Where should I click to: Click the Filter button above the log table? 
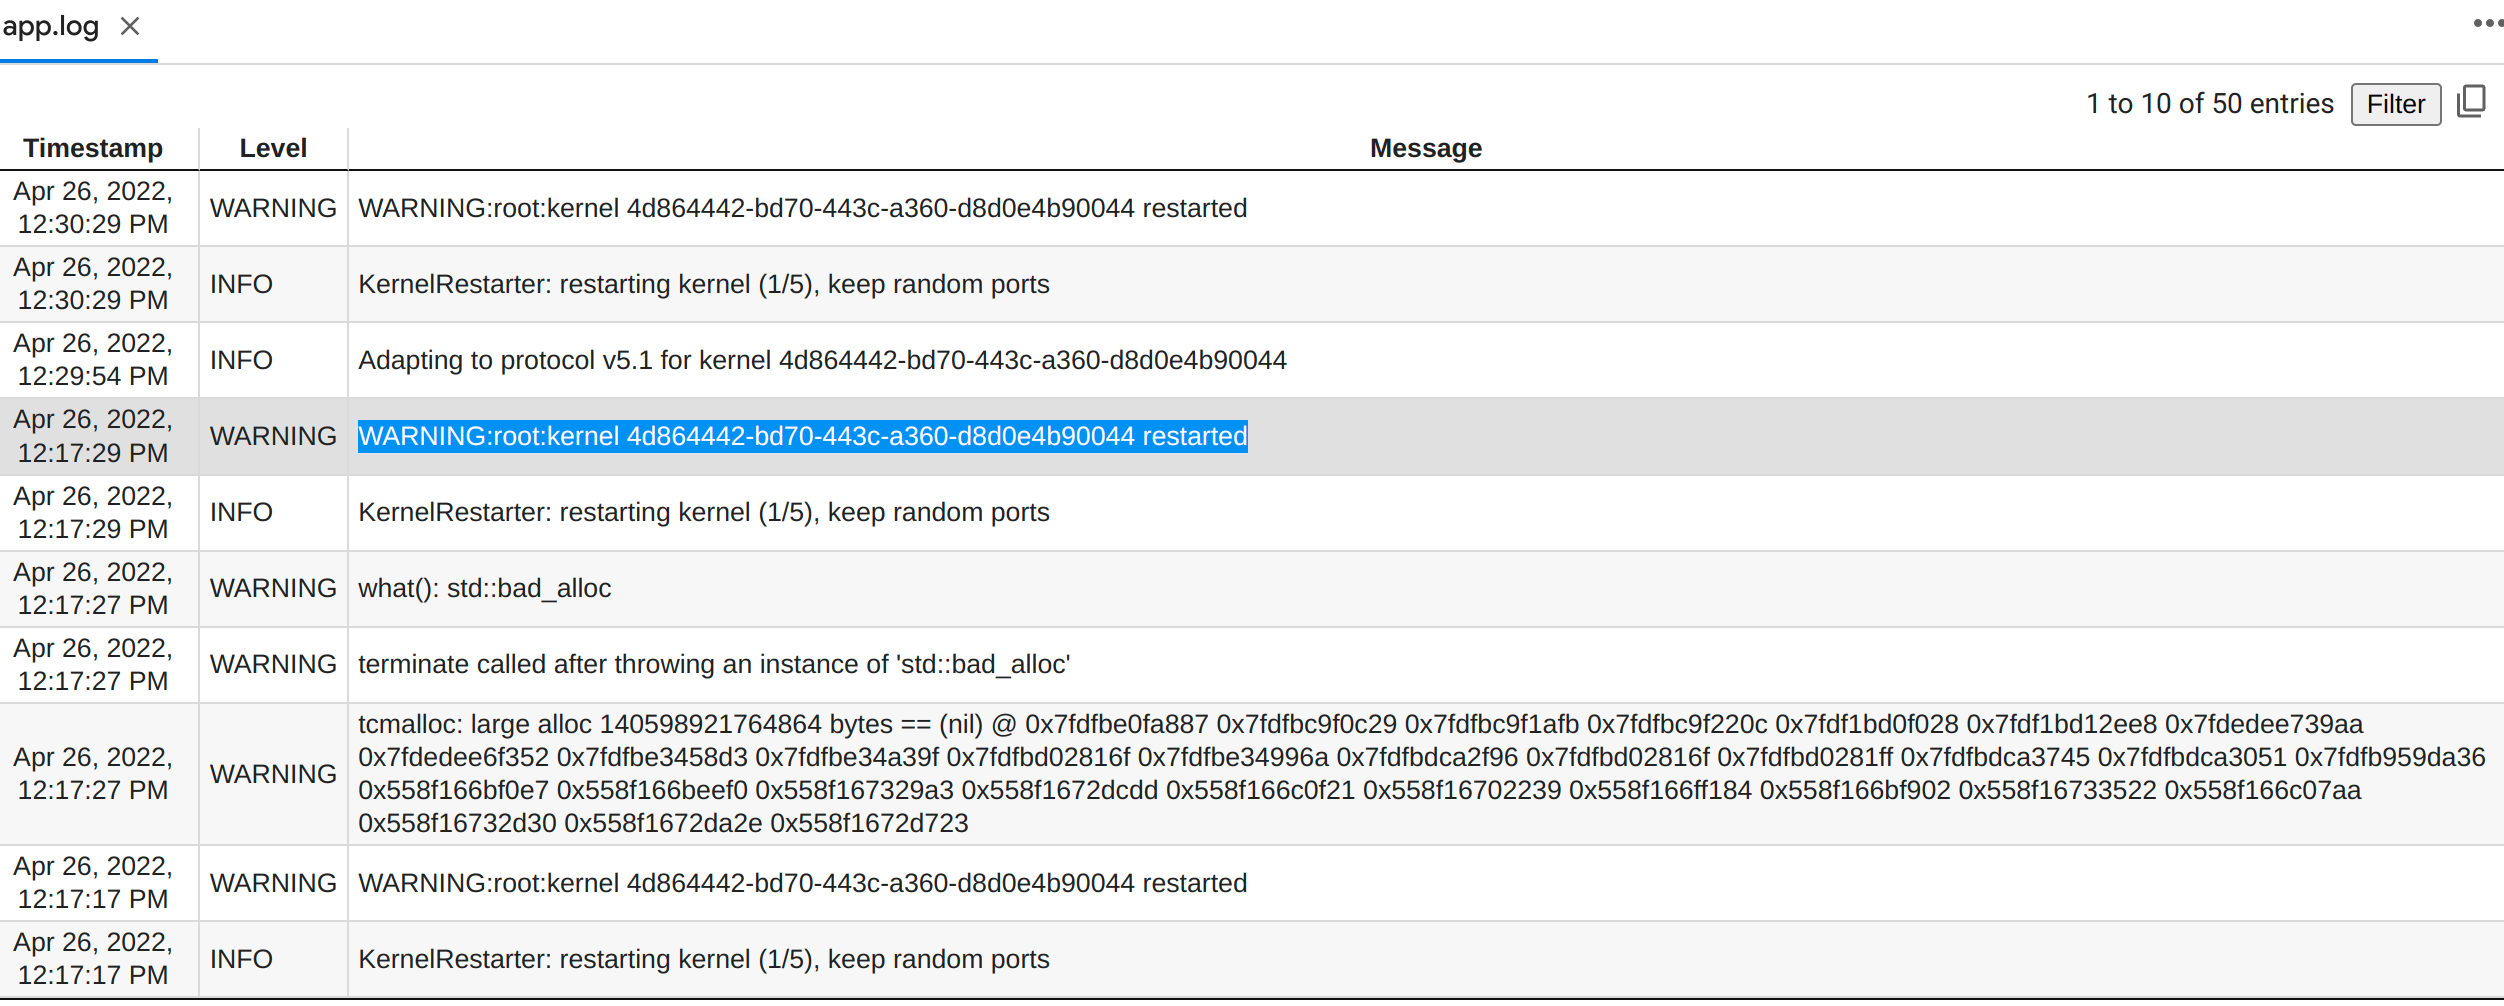tap(2395, 103)
